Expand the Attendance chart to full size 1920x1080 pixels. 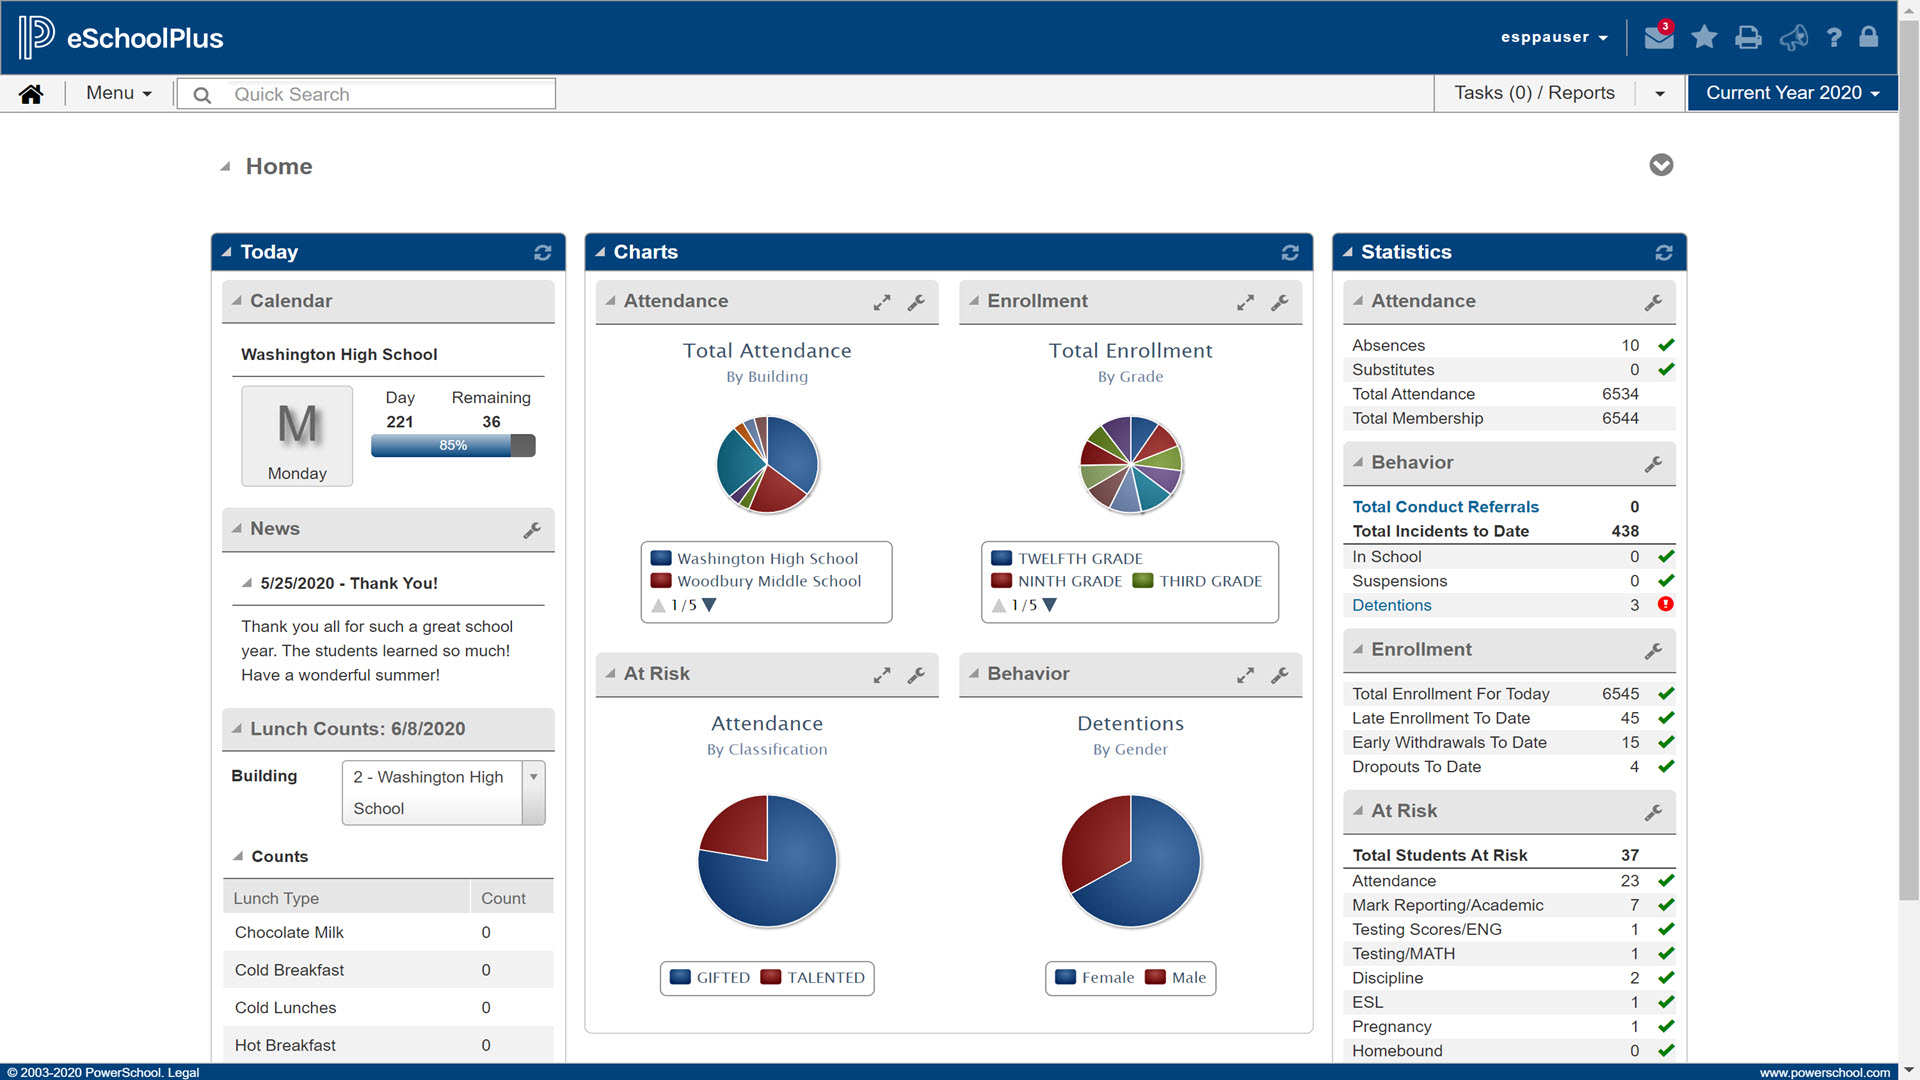[881, 301]
